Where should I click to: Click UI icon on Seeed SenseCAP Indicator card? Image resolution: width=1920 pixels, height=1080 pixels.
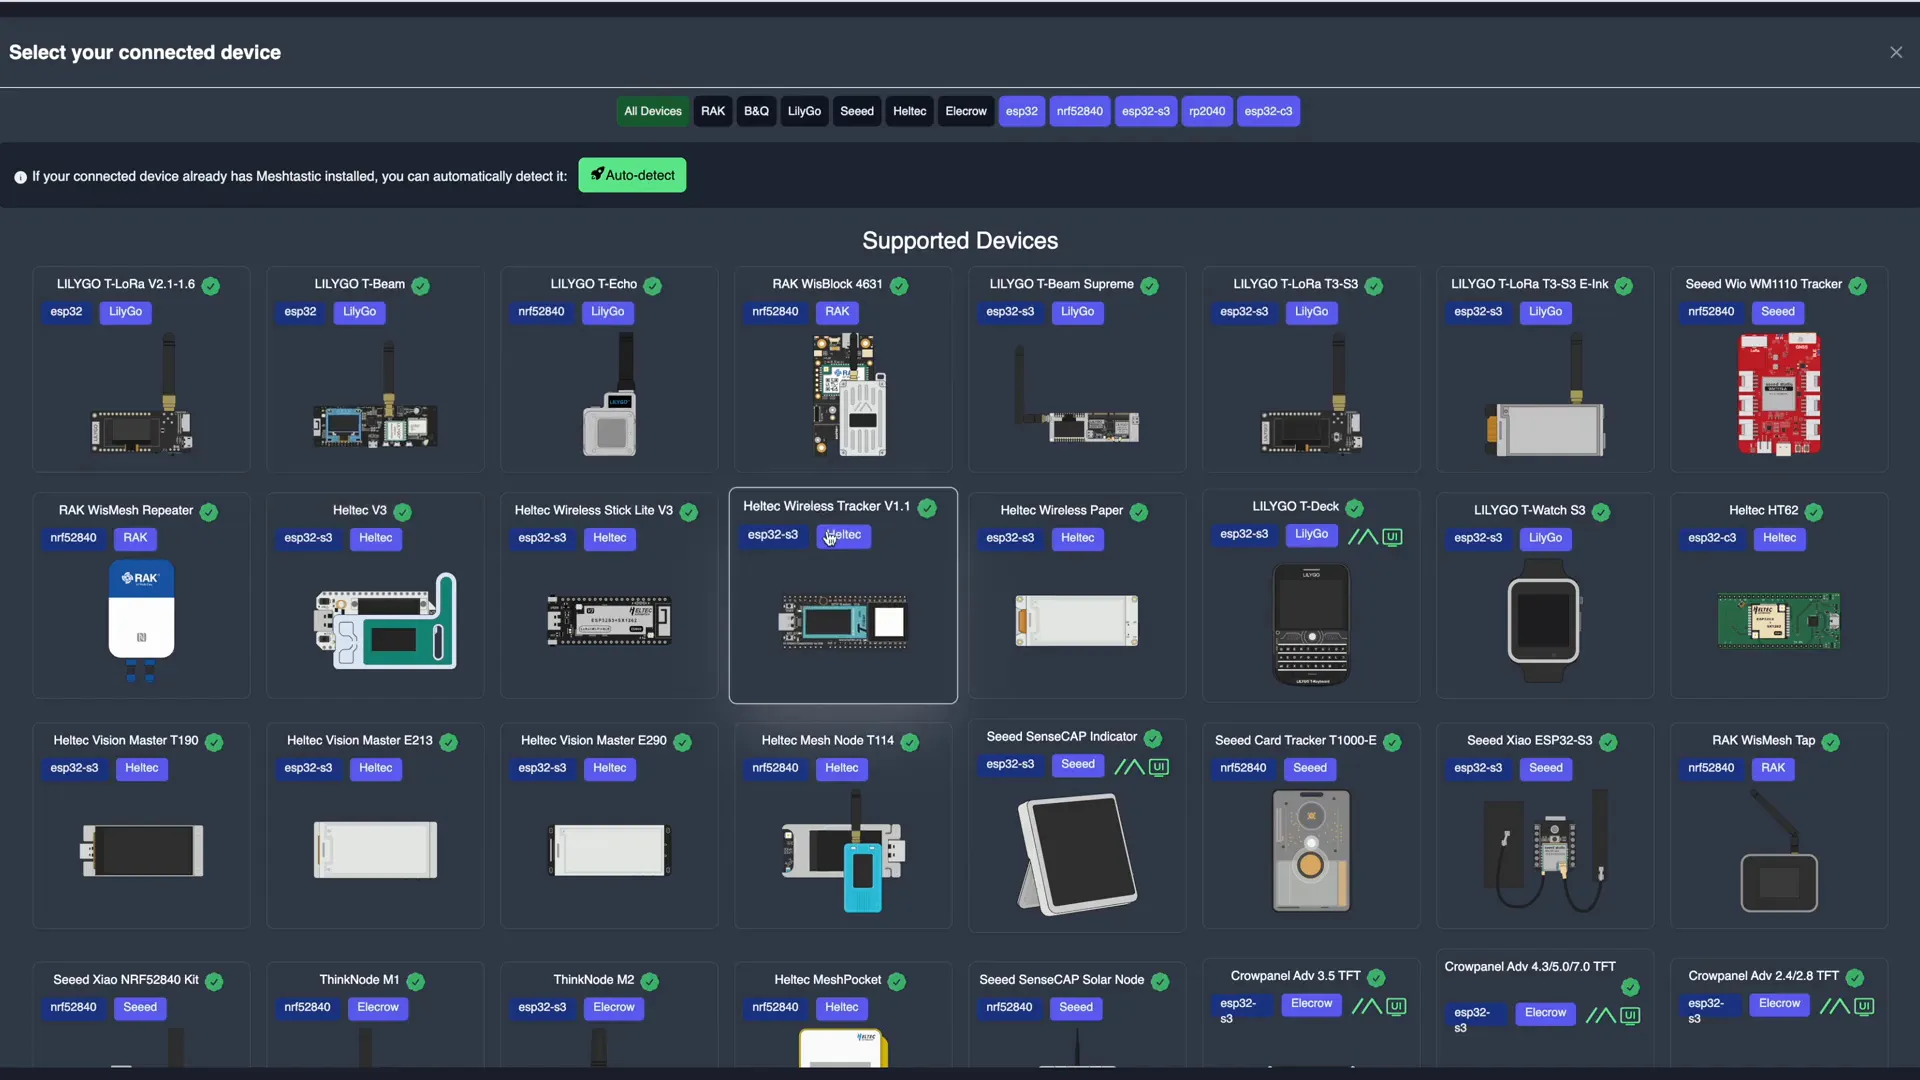pos(1159,767)
